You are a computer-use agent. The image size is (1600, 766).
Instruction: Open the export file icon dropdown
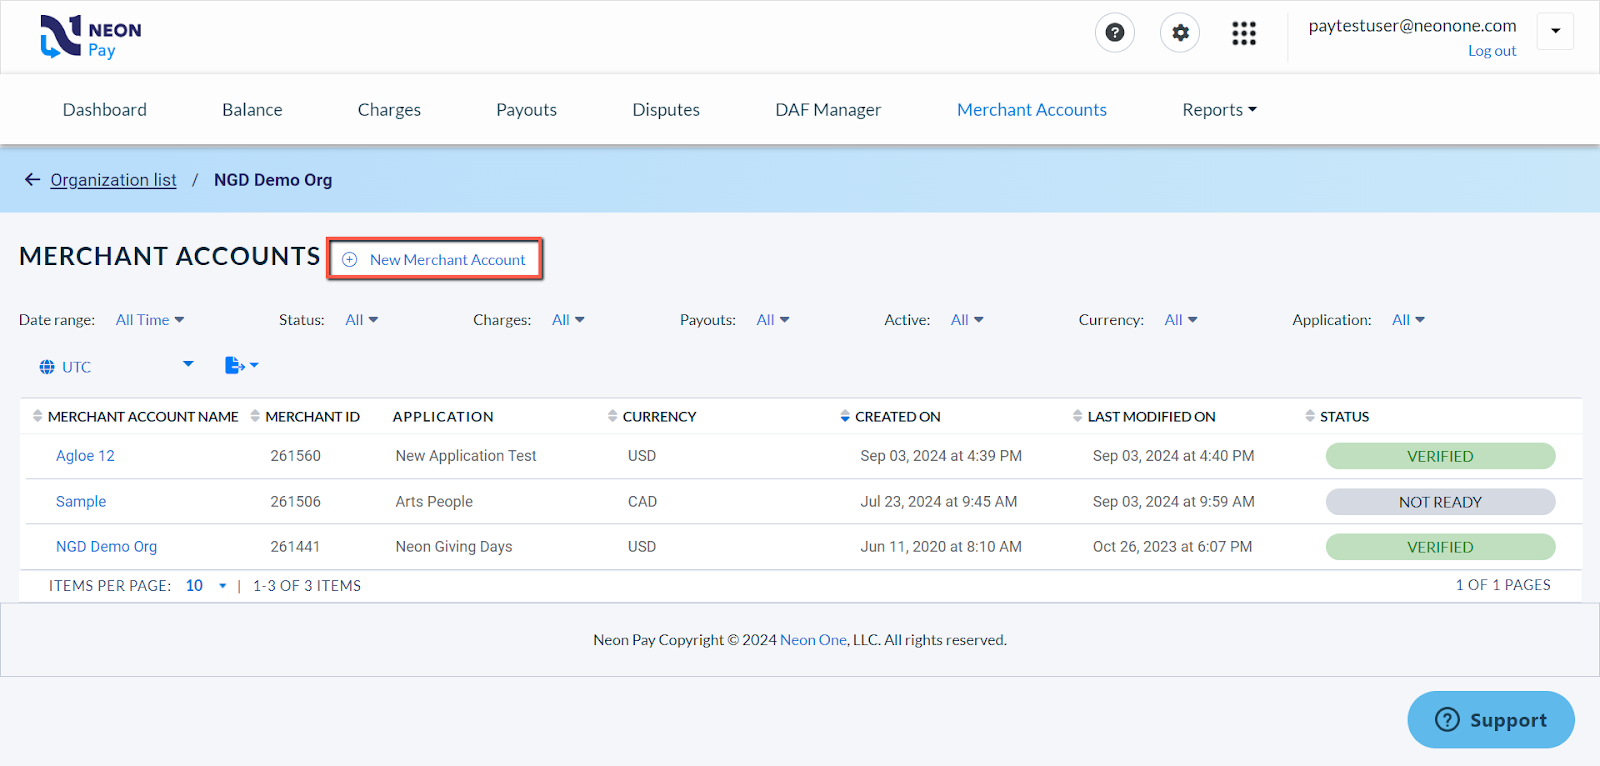coord(241,365)
